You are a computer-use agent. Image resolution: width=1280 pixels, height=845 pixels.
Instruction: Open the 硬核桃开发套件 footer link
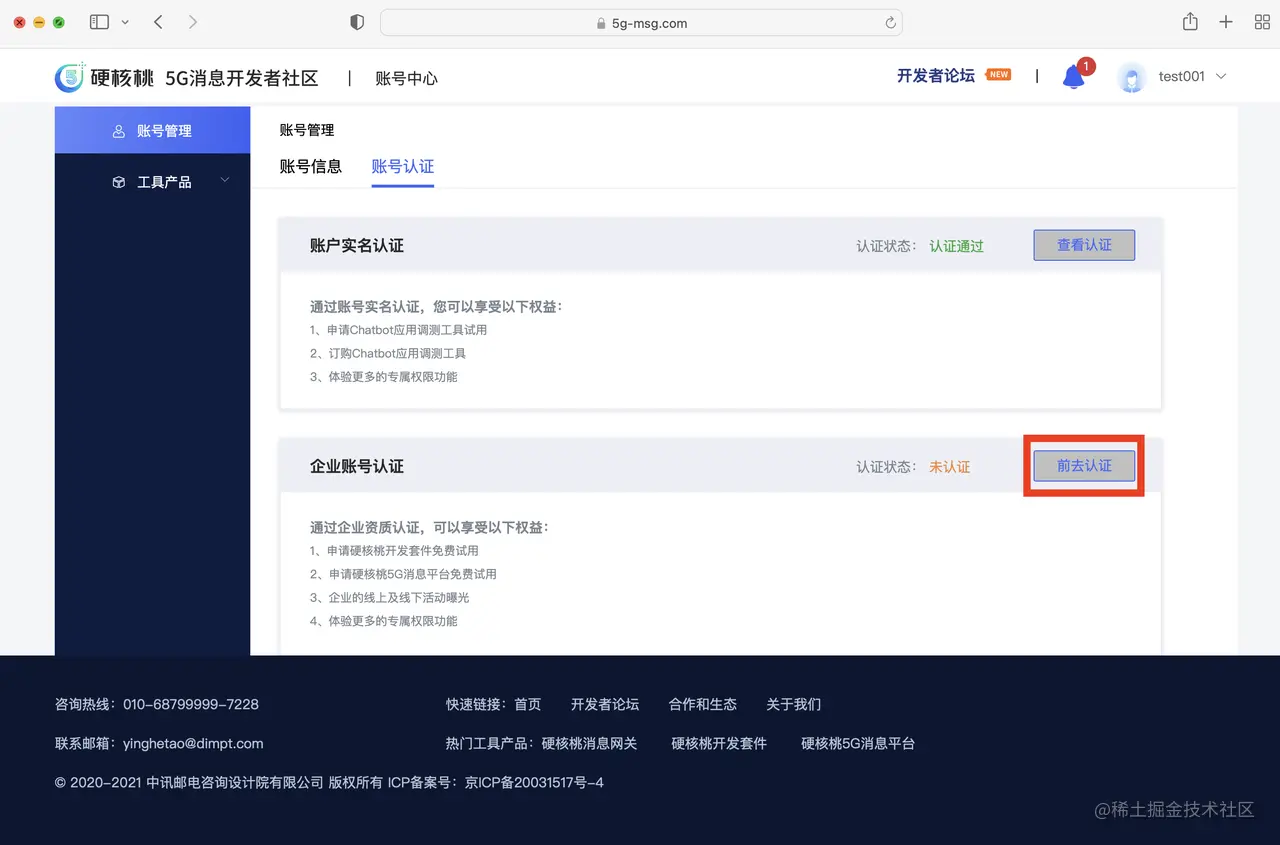[719, 743]
